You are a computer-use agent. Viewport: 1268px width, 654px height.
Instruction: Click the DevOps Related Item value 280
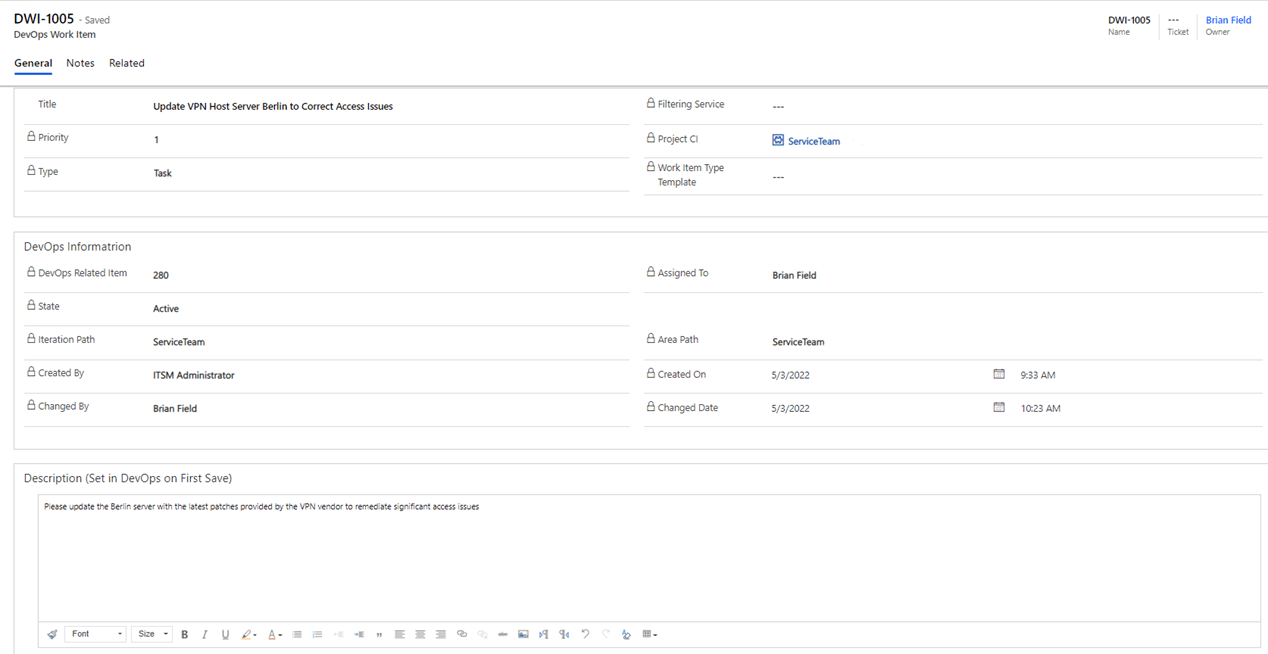click(161, 275)
